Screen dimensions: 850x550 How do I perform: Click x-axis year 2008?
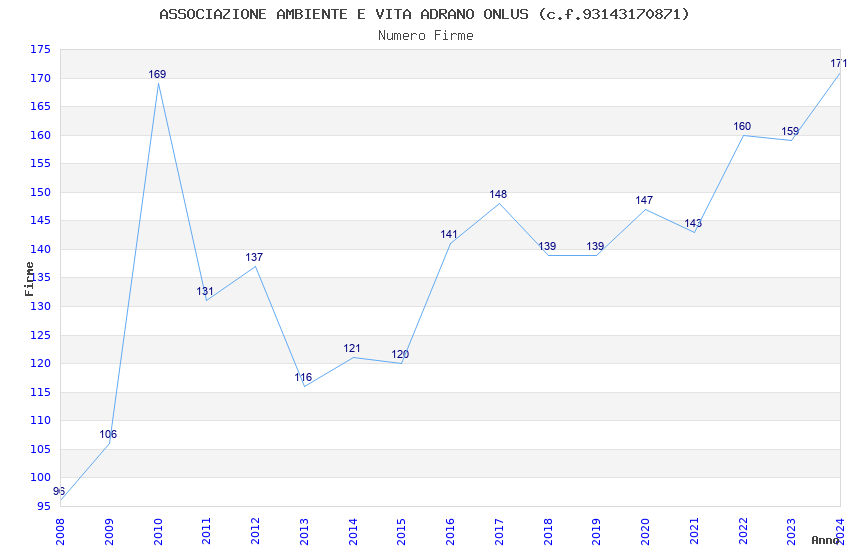coord(60,531)
